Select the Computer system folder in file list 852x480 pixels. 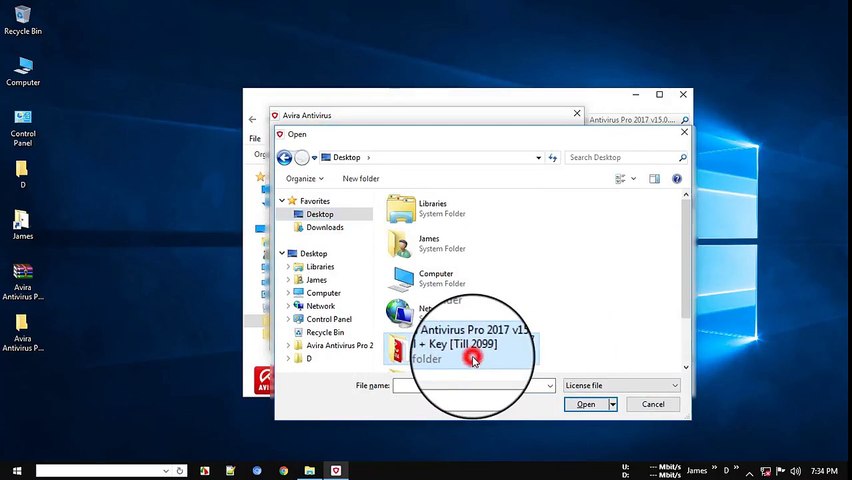pos(426,278)
